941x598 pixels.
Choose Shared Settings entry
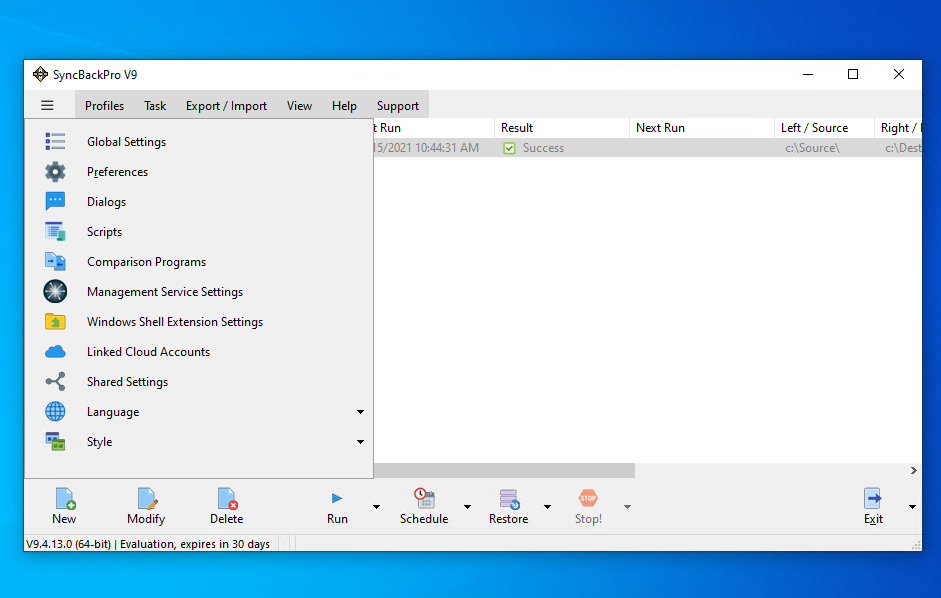[x=199, y=382]
